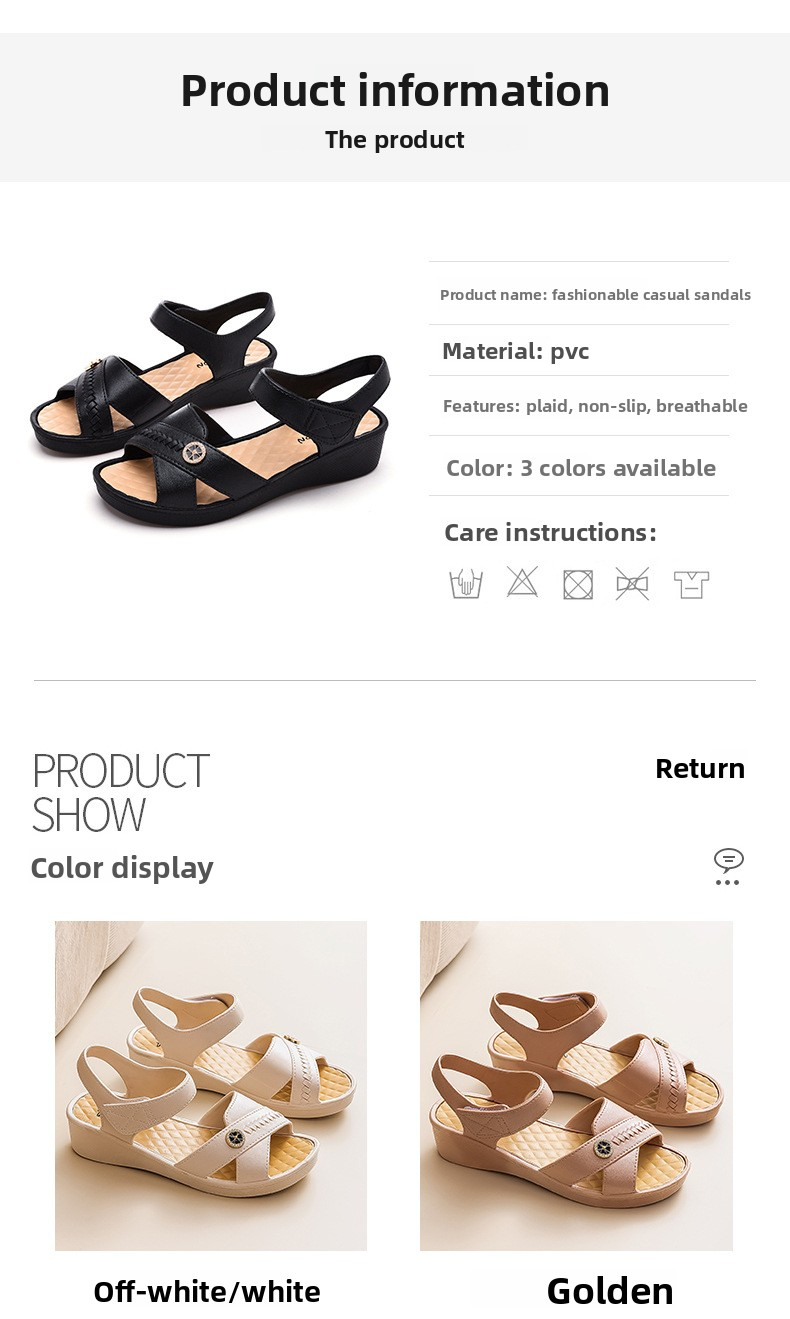790x1319 pixels.
Task: Click the Product name row text
Action: click(x=595, y=295)
